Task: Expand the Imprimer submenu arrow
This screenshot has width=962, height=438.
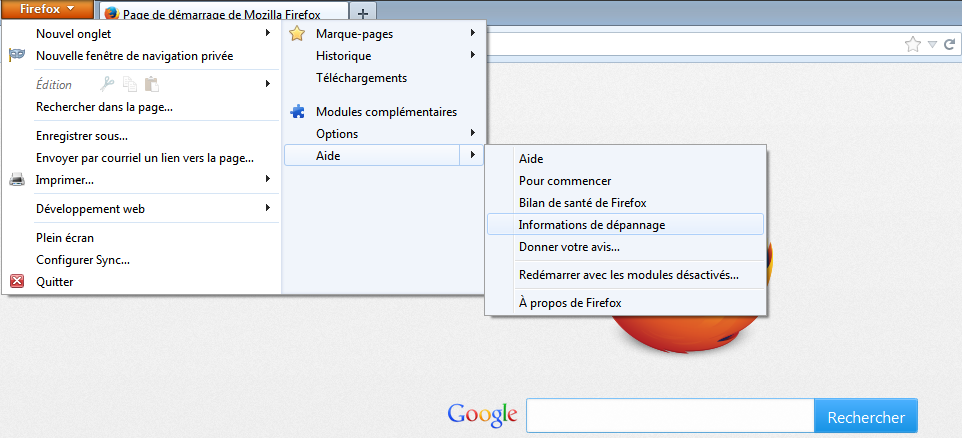Action: coord(267,179)
